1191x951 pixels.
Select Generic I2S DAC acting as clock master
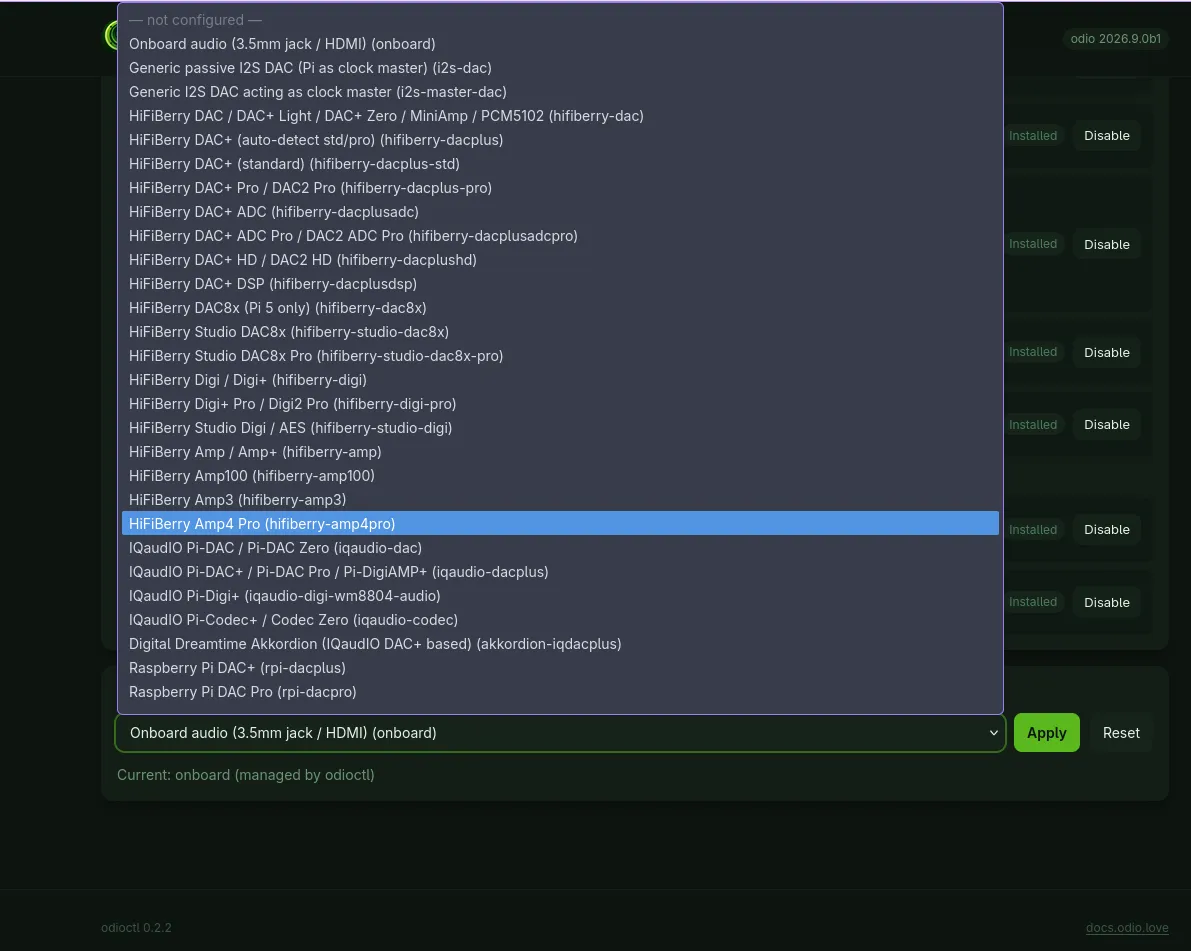pyautogui.click(x=560, y=92)
